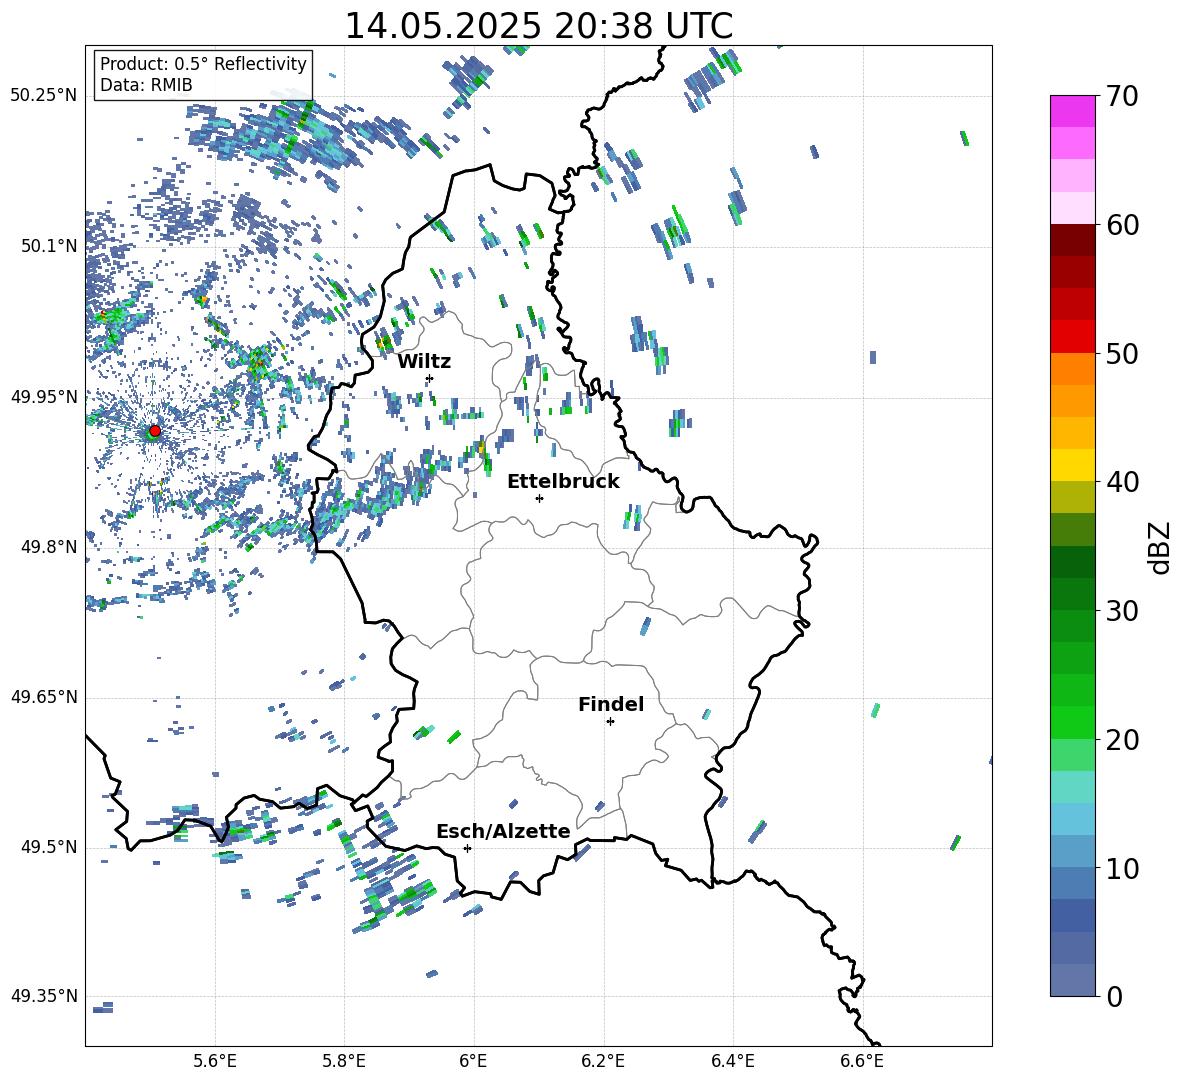Click the 60 value on colorbar
1184x1081 pixels.
click(1121, 225)
